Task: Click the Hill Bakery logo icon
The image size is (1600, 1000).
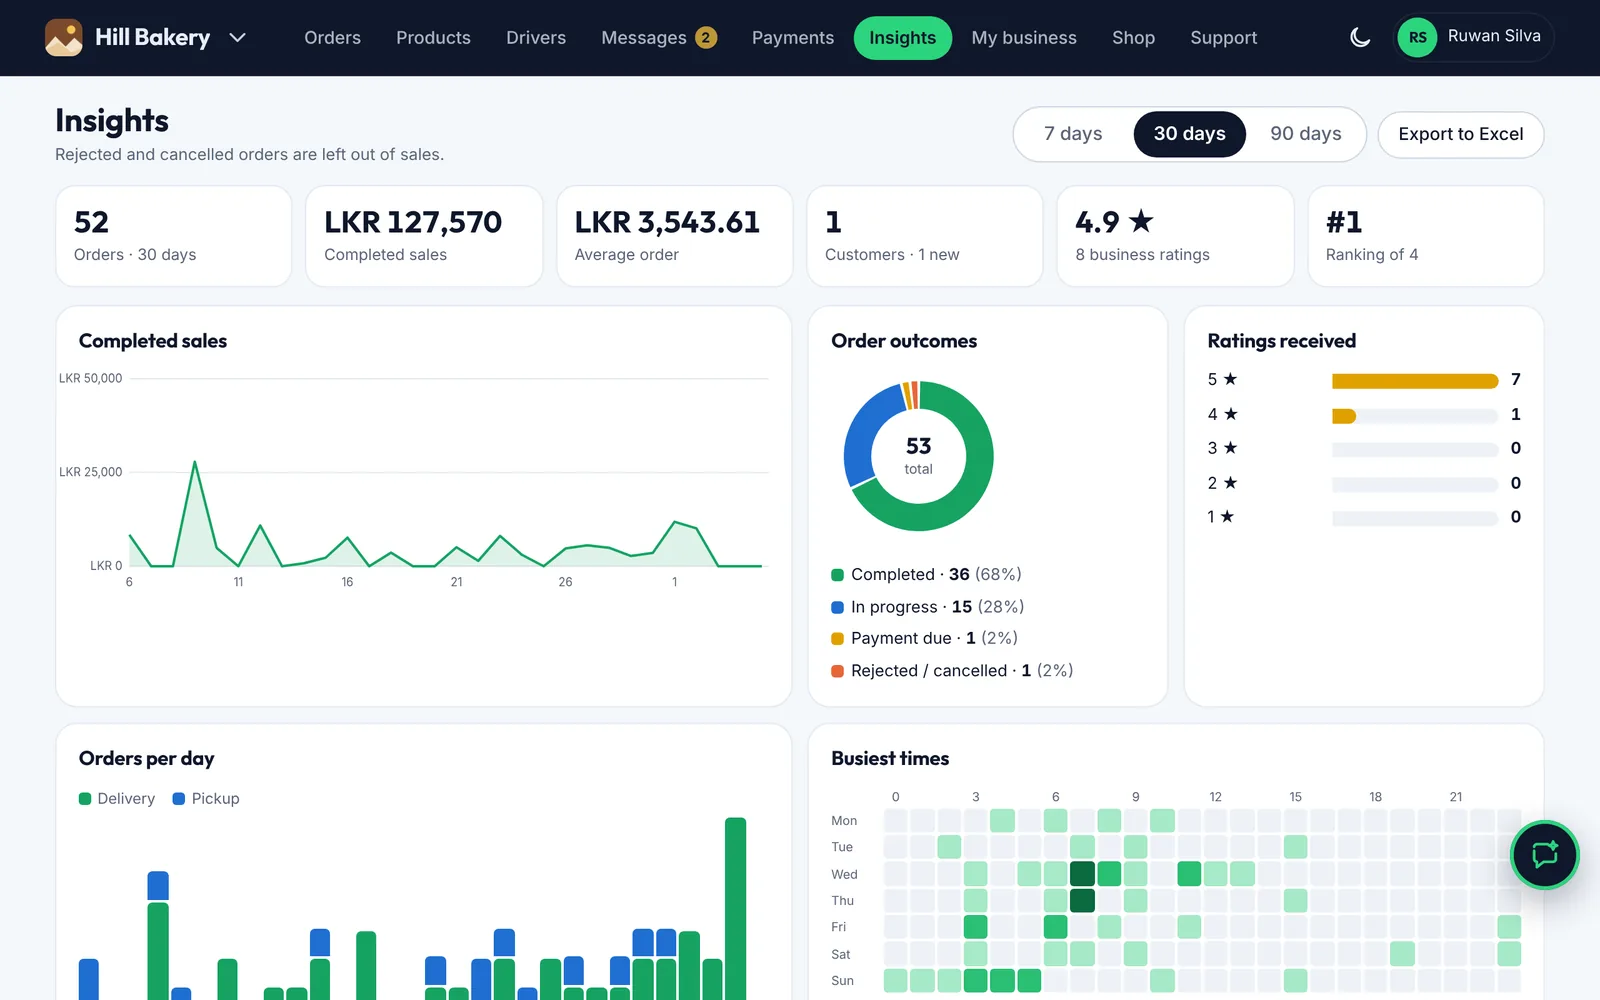Action: pos(64,38)
